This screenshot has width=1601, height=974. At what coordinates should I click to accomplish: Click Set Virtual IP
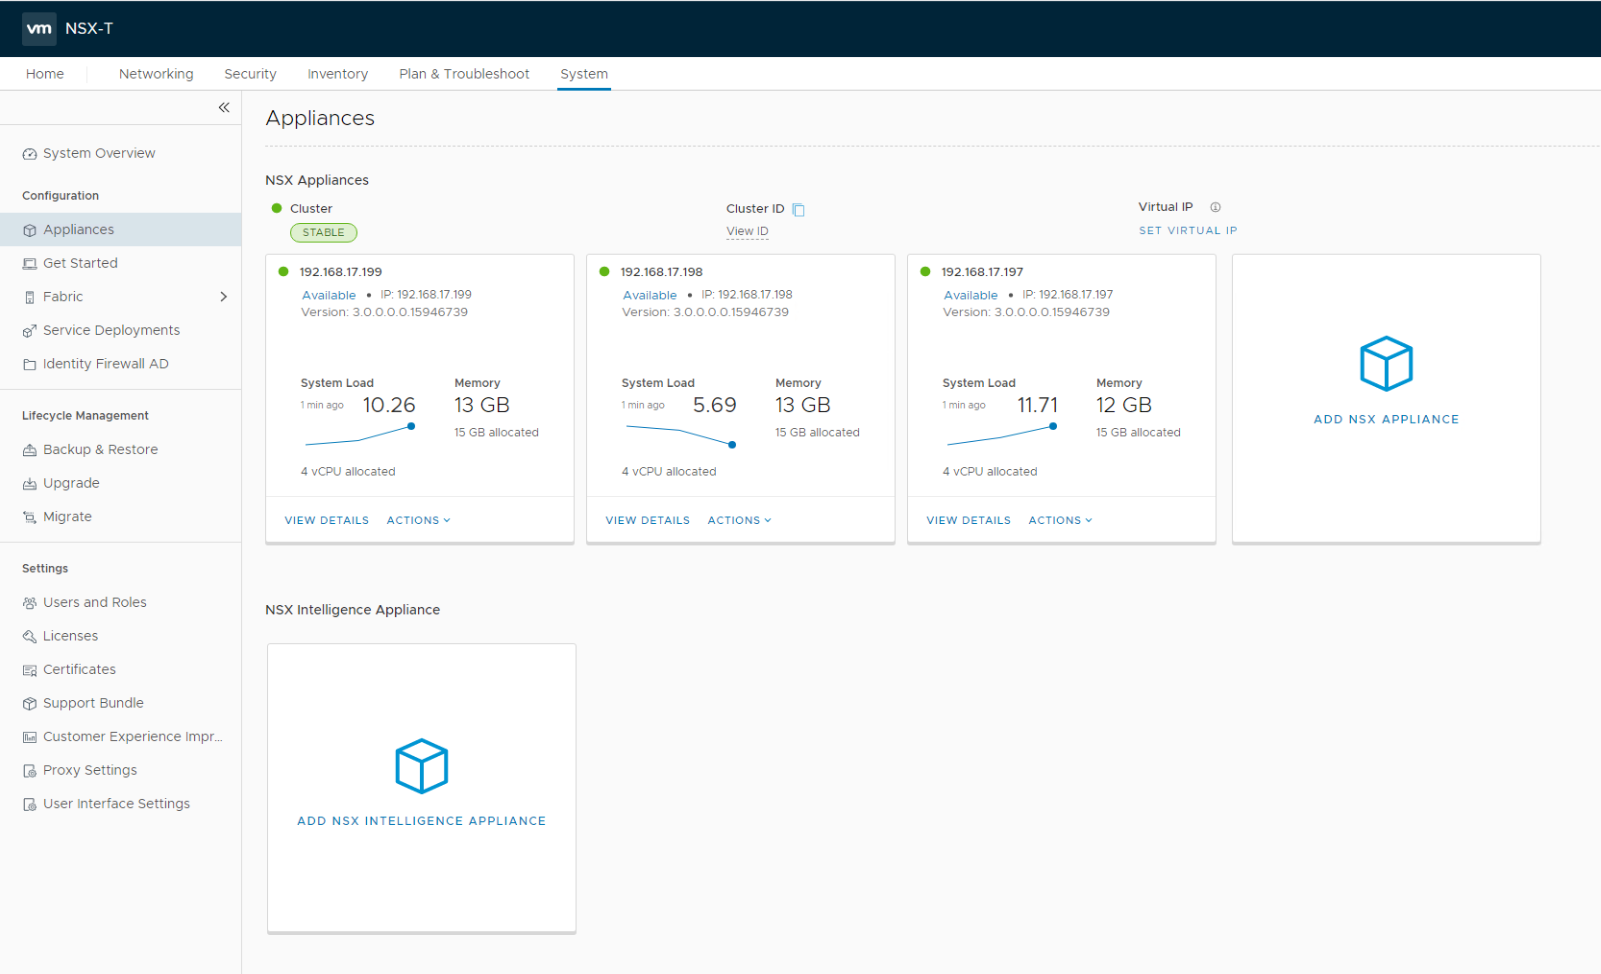pyautogui.click(x=1188, y=230)
